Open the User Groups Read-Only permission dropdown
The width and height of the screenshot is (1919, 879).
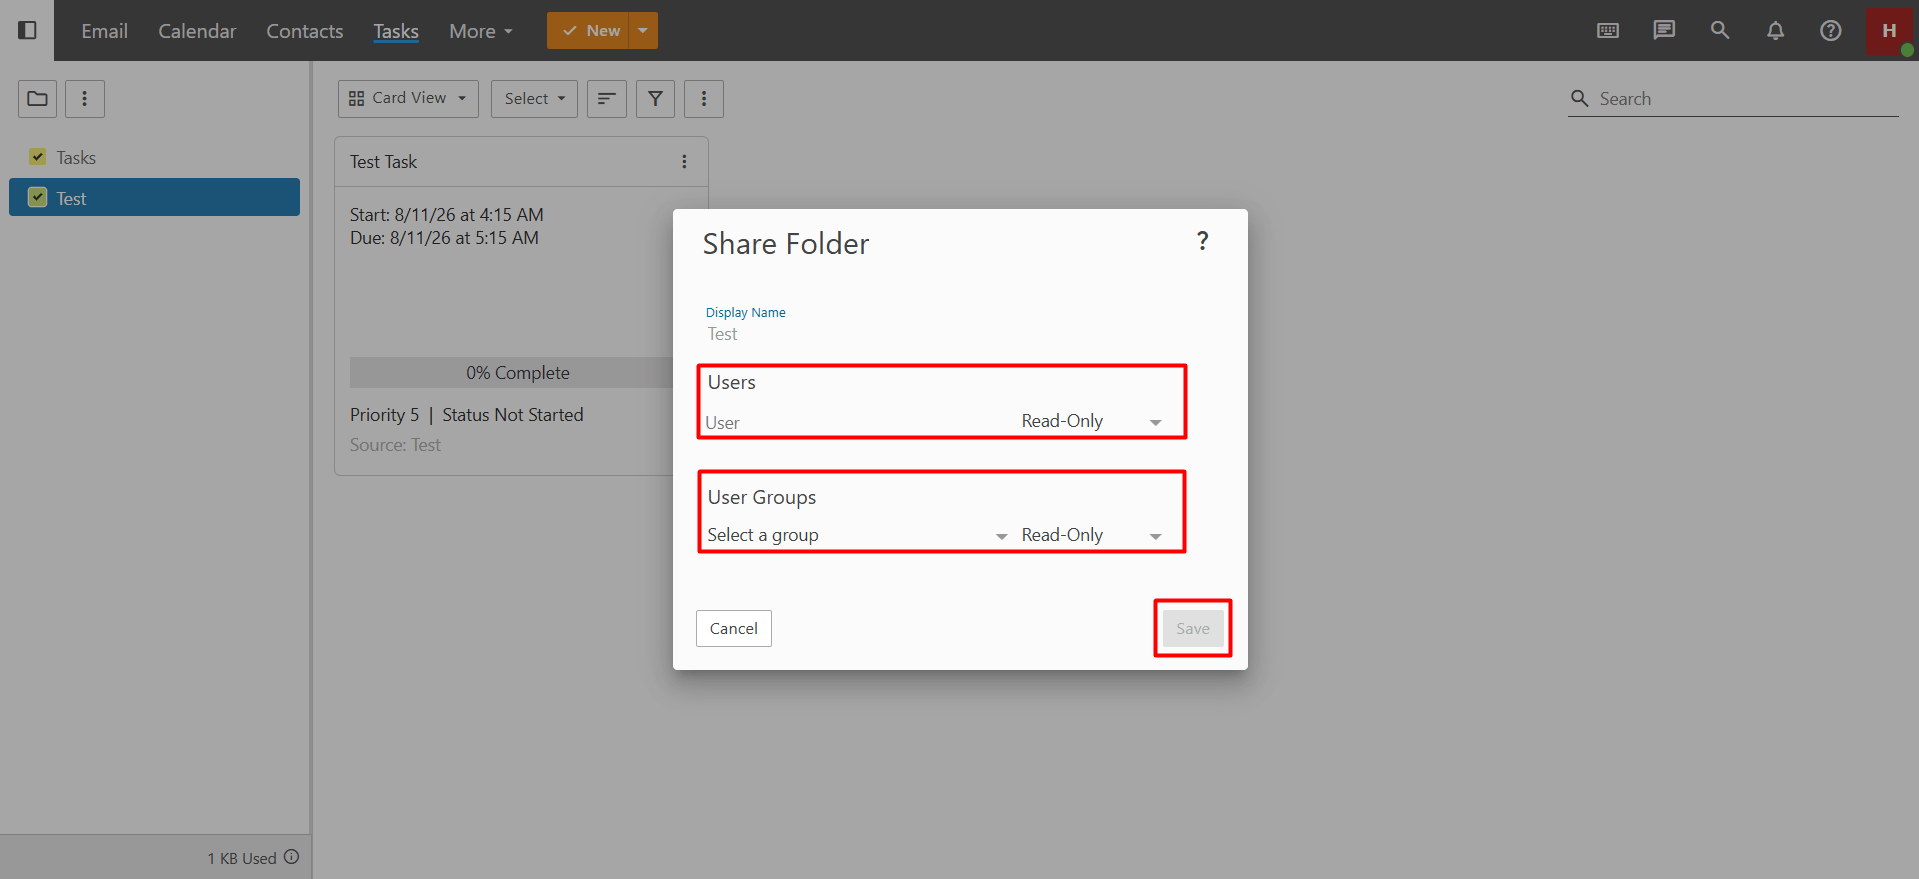1091,536
